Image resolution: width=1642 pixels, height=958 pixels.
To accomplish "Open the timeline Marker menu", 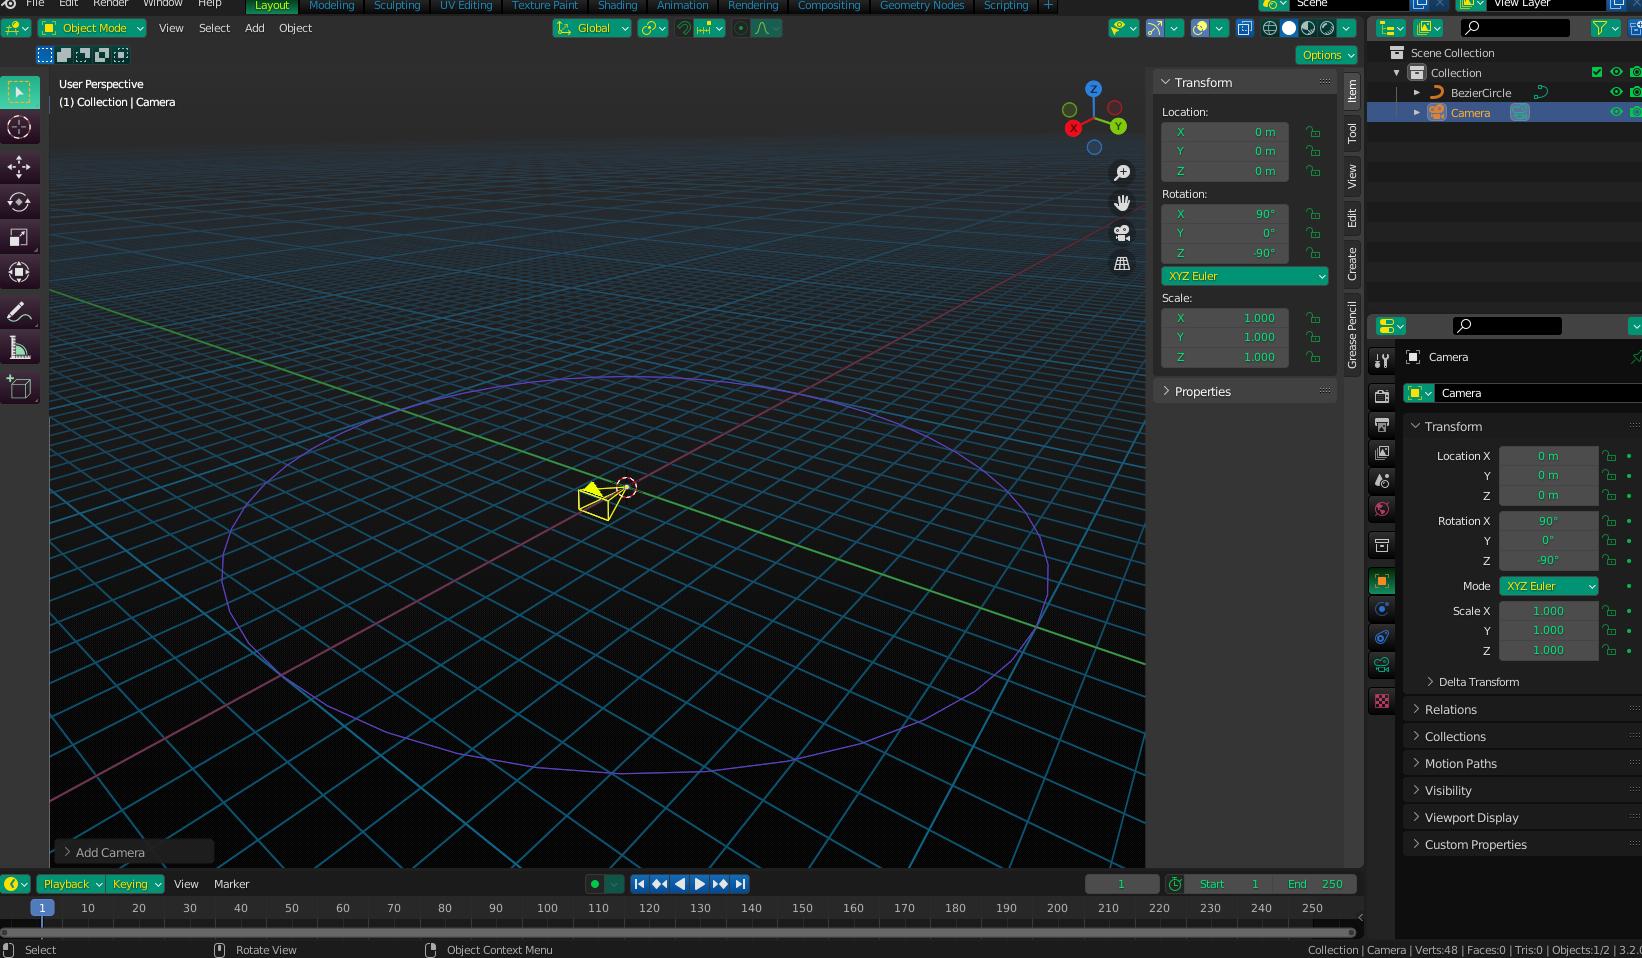I will (231, 884).
